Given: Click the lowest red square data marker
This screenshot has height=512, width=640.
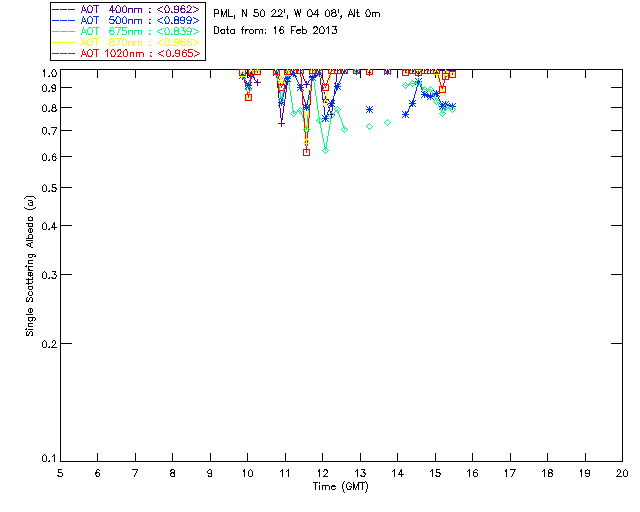Looking at the screenshot, I should 307,152.
